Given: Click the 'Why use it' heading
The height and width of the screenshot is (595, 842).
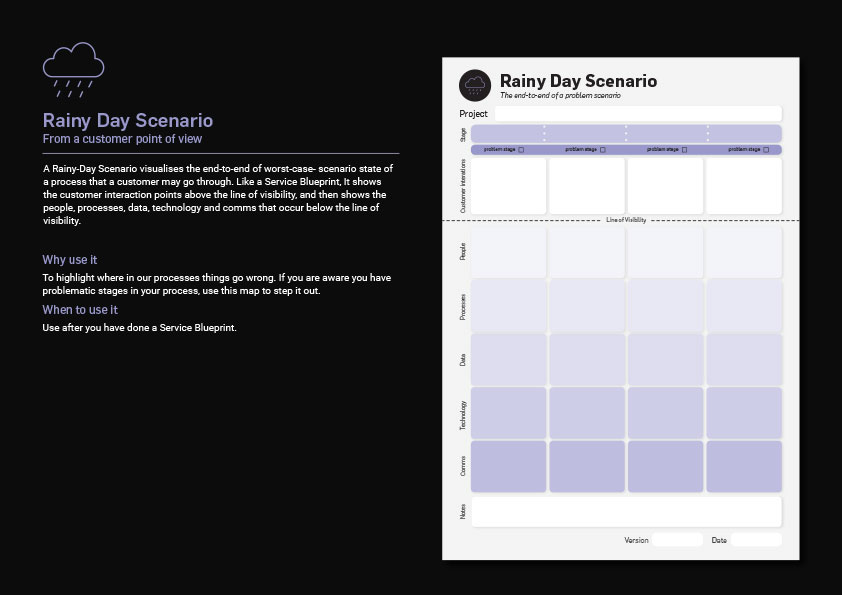Looking at the screenshot, I should tap(70, 260).
